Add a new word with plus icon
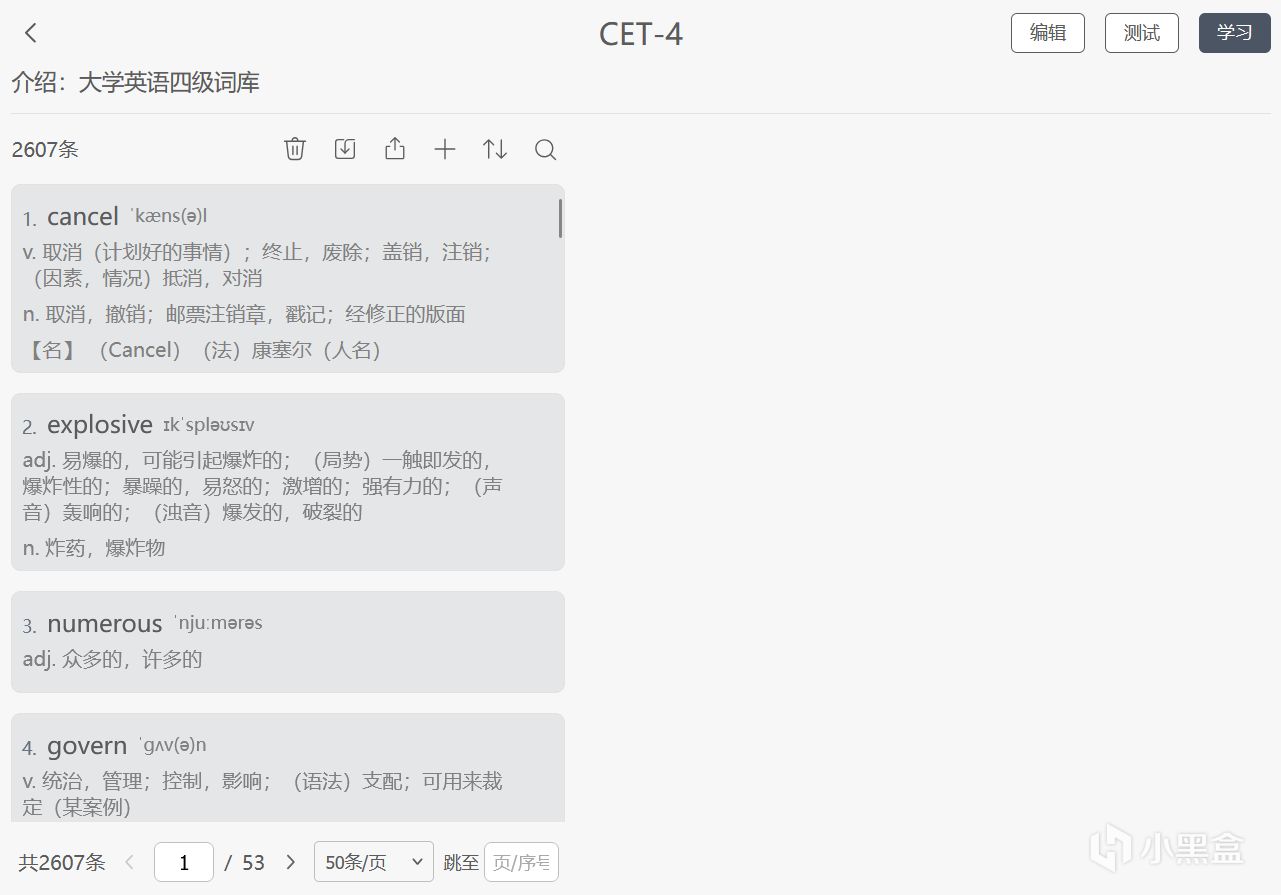This screenshot has width=1281, height=895. pyautogui.click(x=445, y=149)
